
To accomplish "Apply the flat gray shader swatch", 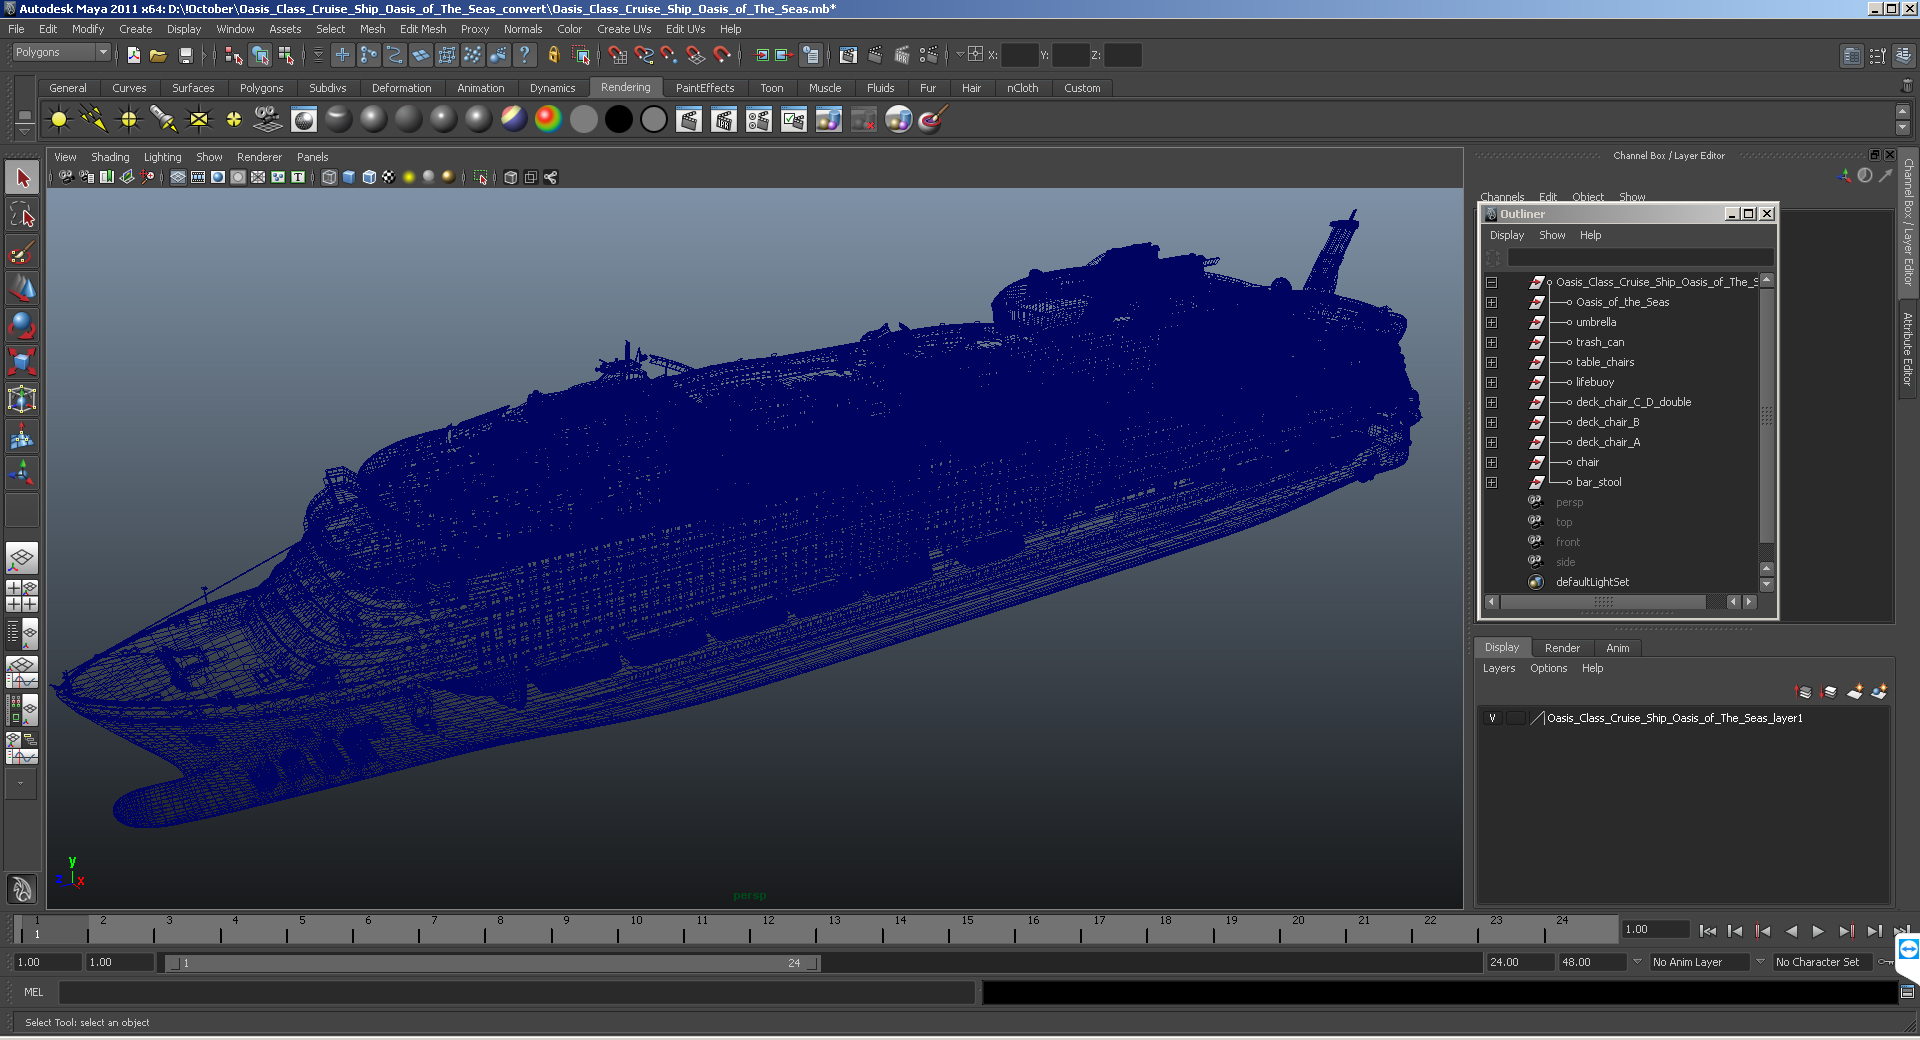I will click(x=584, y=120).
